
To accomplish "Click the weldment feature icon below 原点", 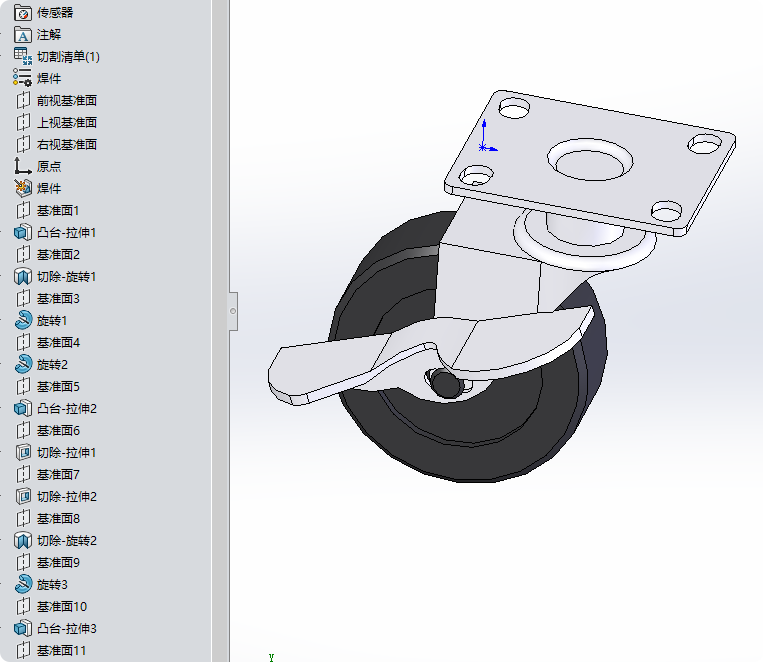I will click(23, 188).
